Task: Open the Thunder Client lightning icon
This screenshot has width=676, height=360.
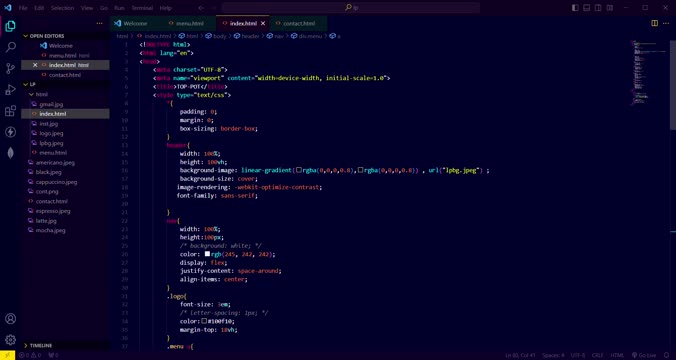Action: [x=10, y=132]
